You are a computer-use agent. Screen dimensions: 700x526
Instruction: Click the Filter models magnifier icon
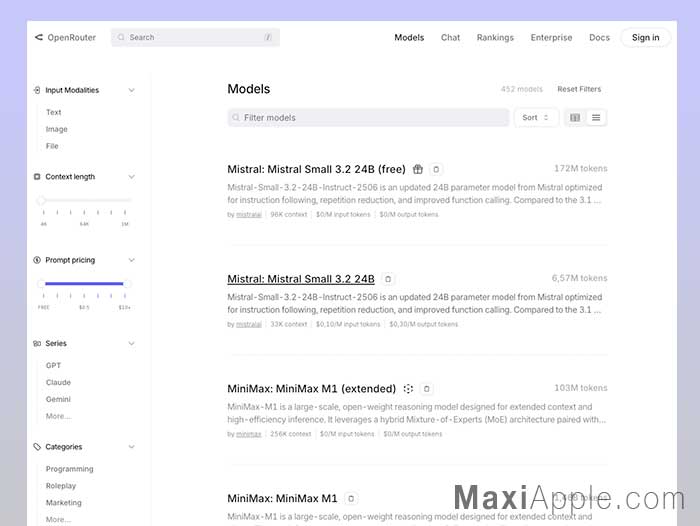click(236, 117)
